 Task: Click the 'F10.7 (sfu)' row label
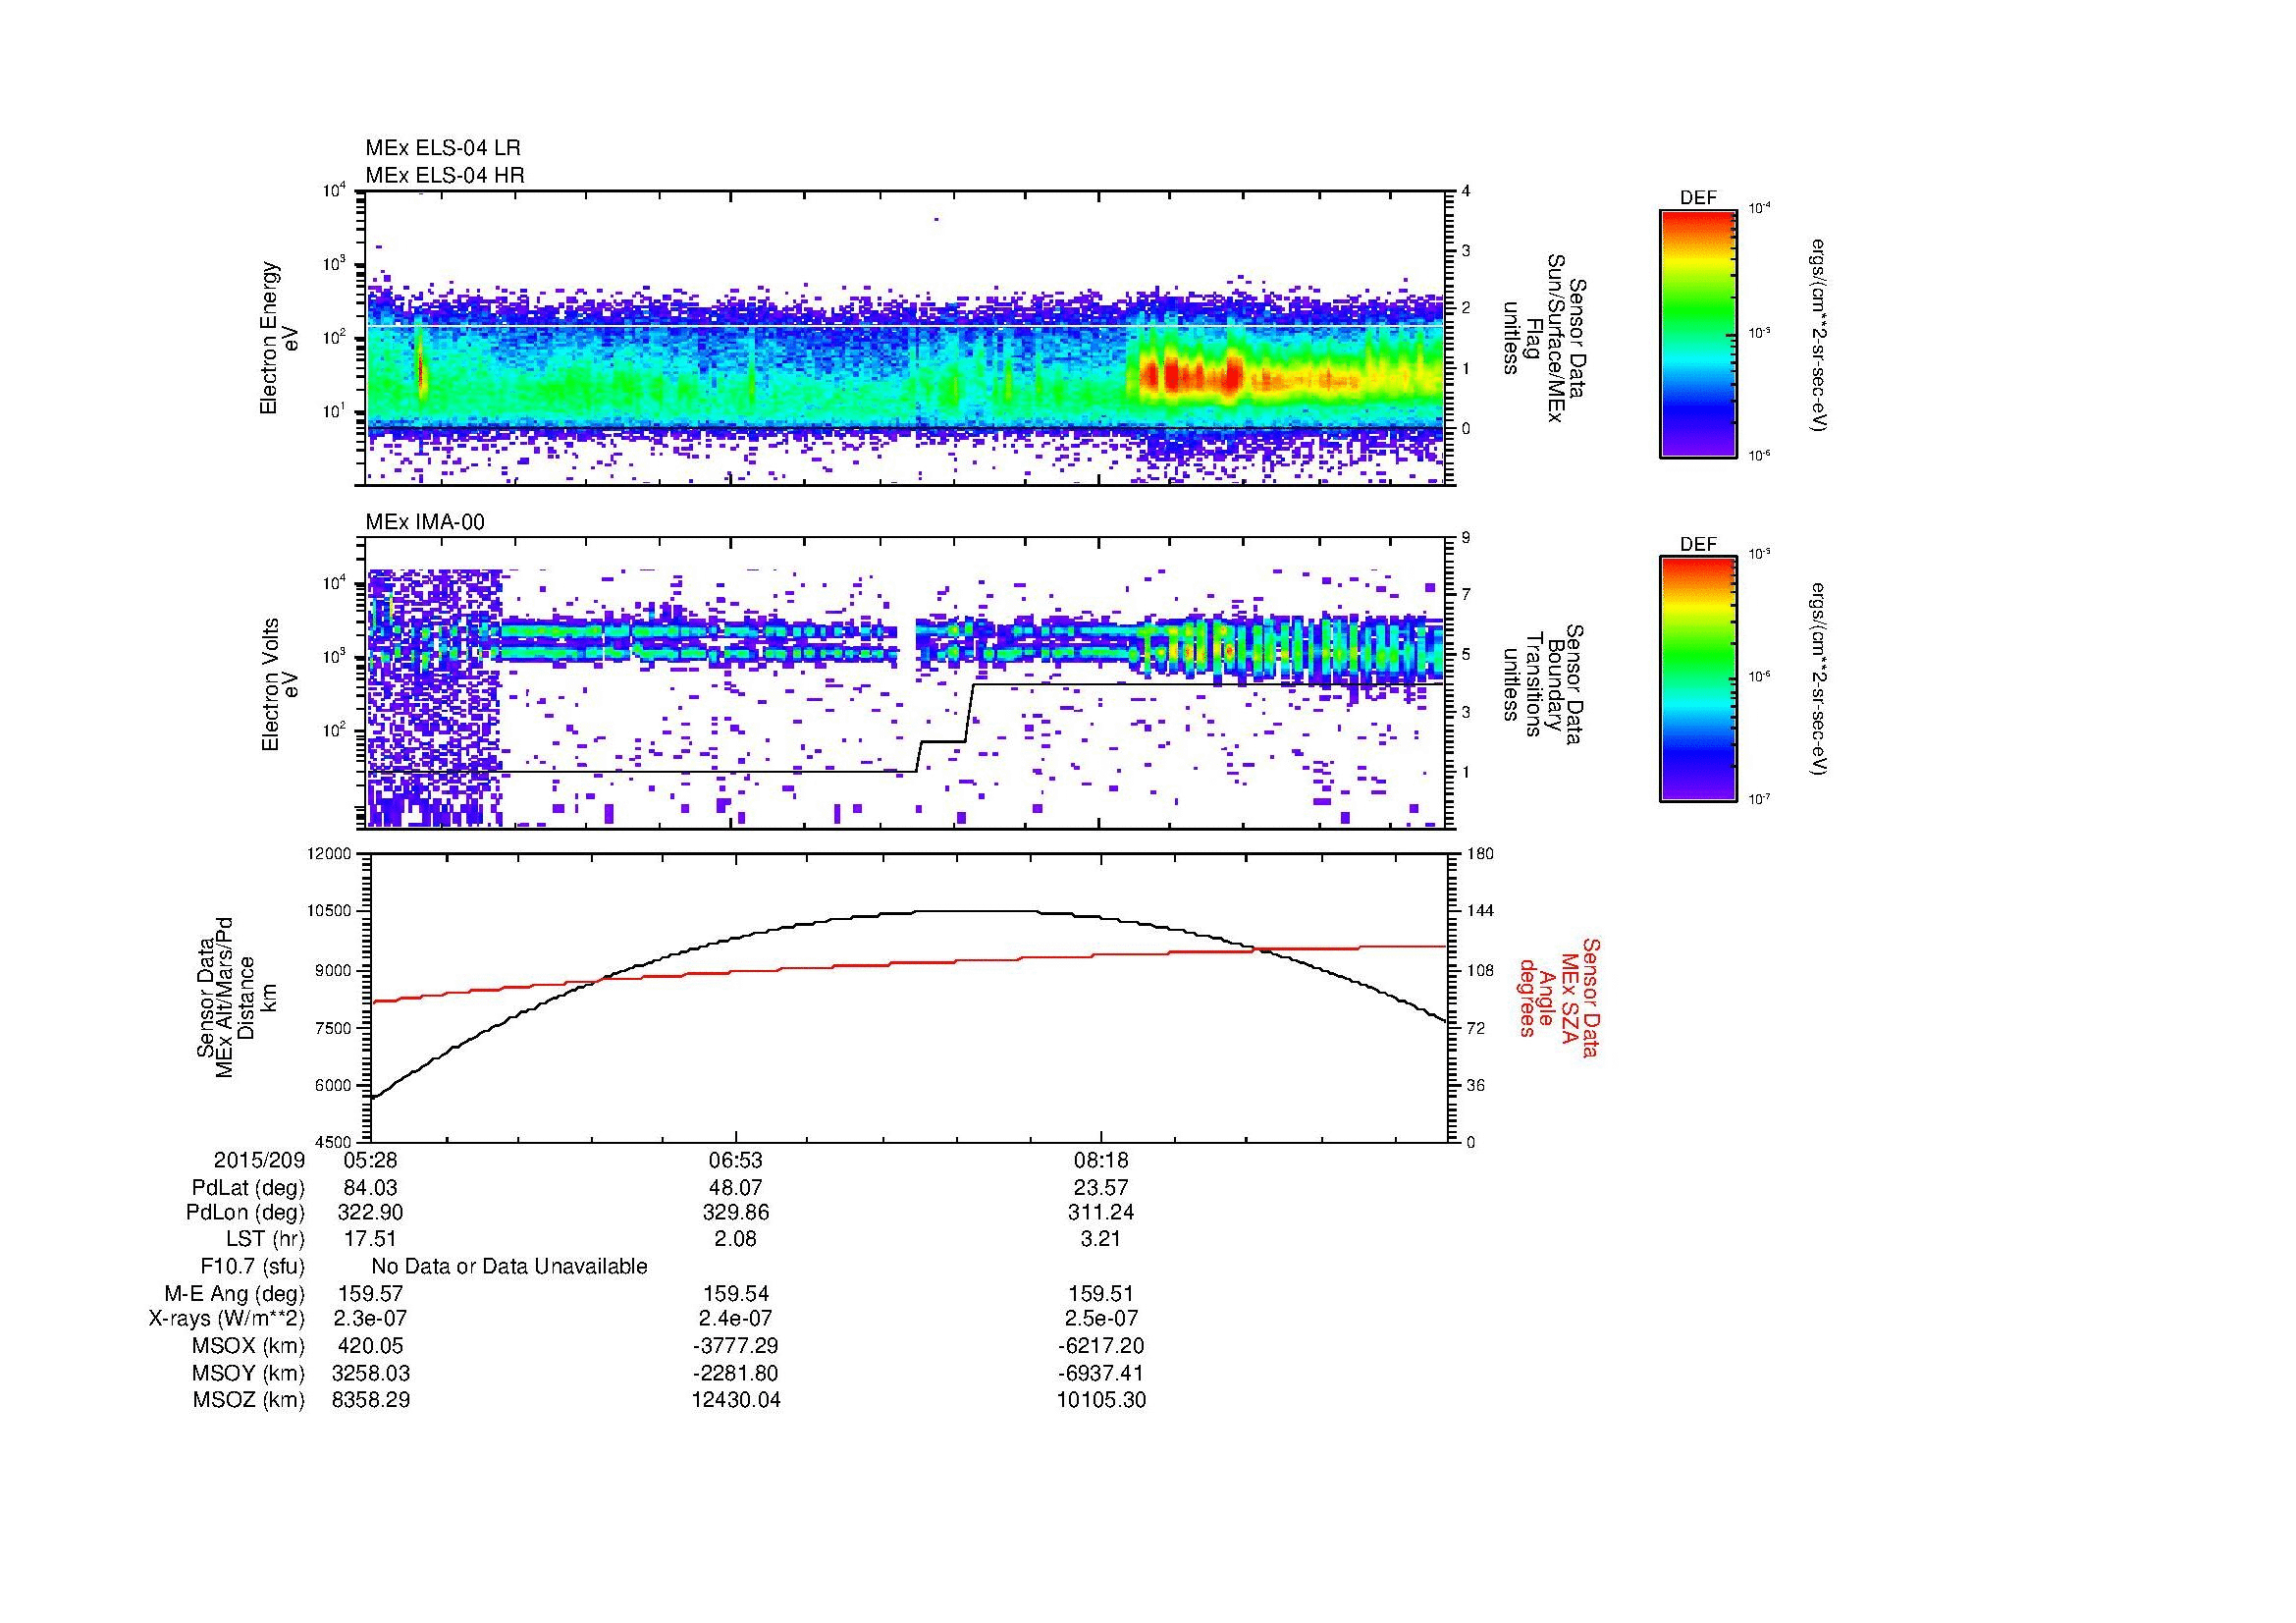coord(252,1266)
